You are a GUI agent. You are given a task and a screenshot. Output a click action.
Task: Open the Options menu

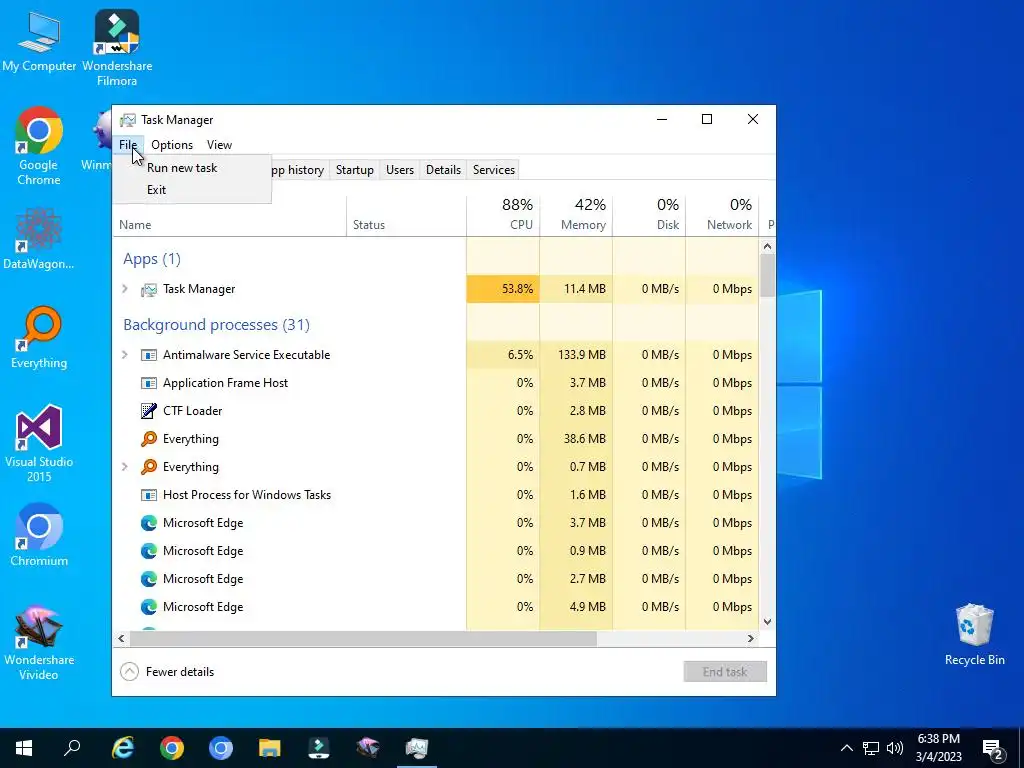tap(172, 145)
